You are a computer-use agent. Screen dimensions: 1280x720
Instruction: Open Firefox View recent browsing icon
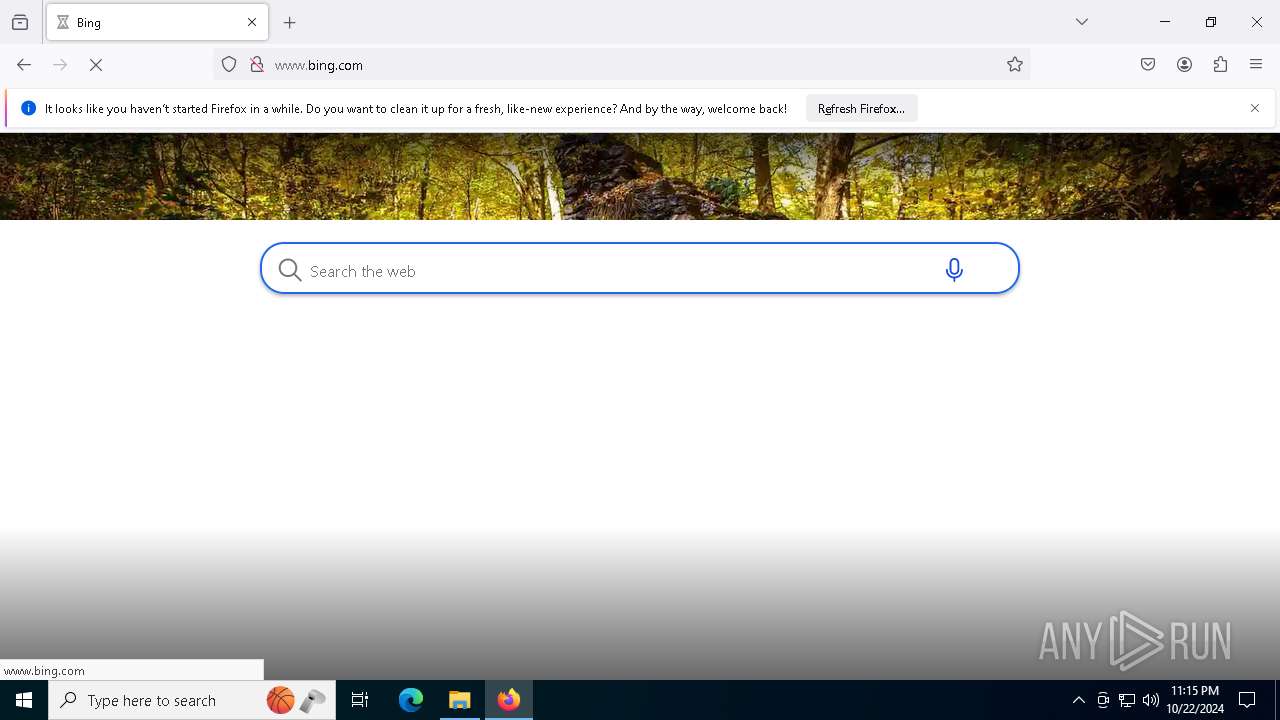point(20,22)
